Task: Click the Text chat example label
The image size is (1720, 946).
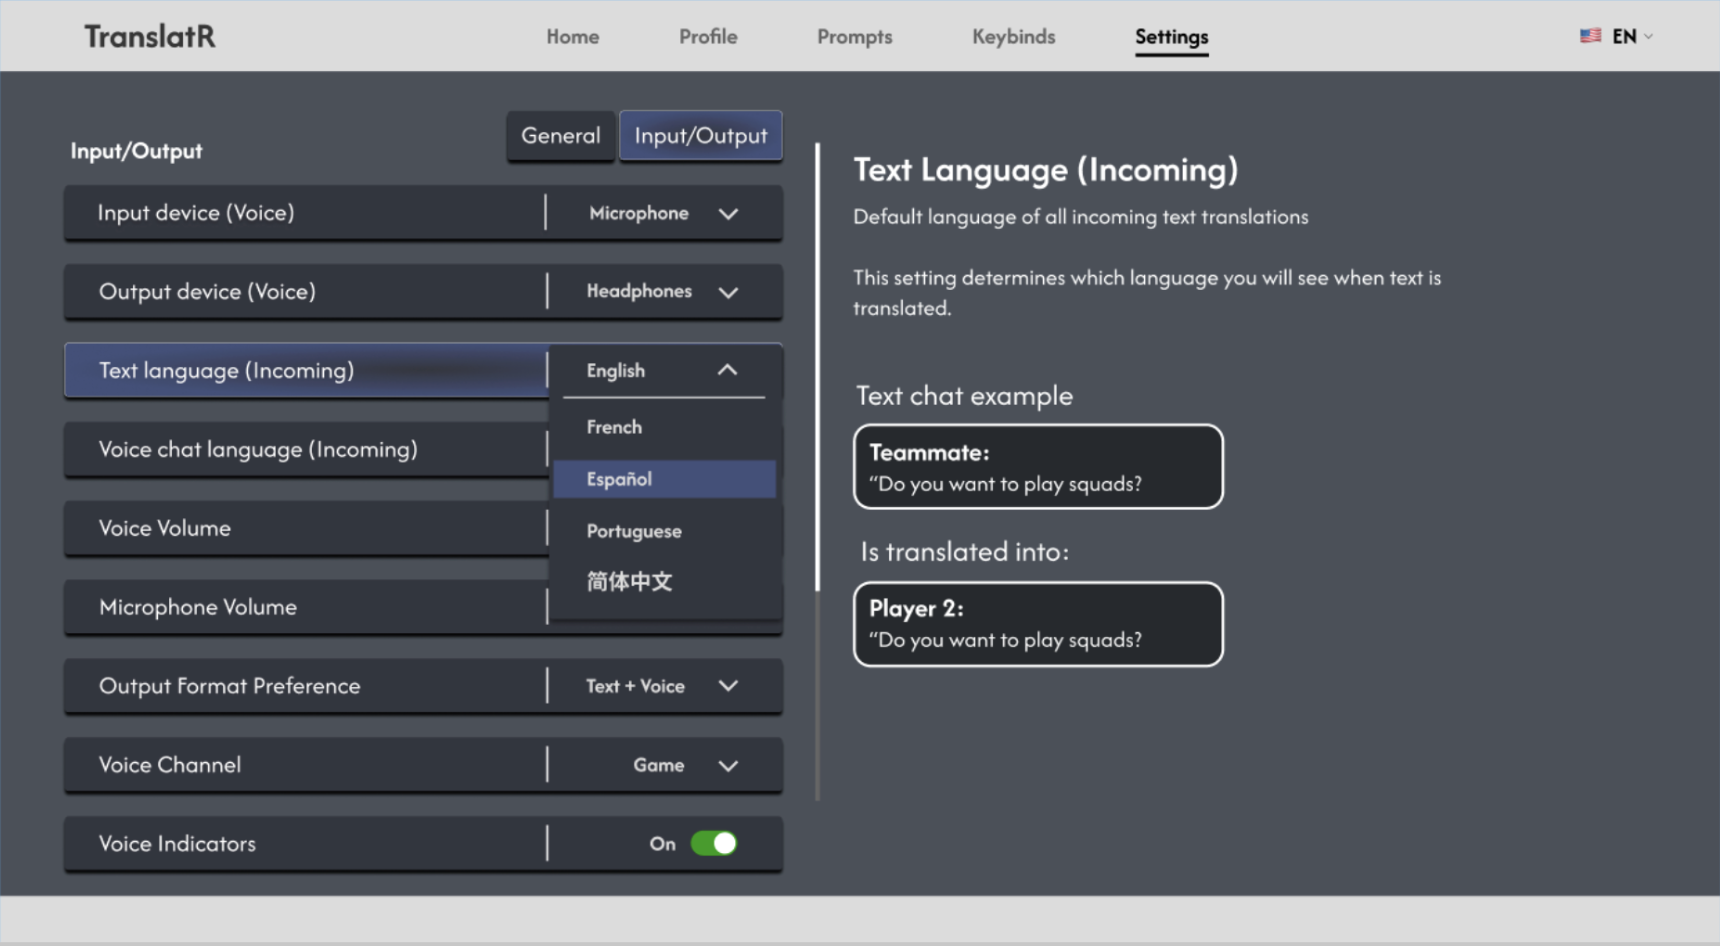Action: coord(964,396)
